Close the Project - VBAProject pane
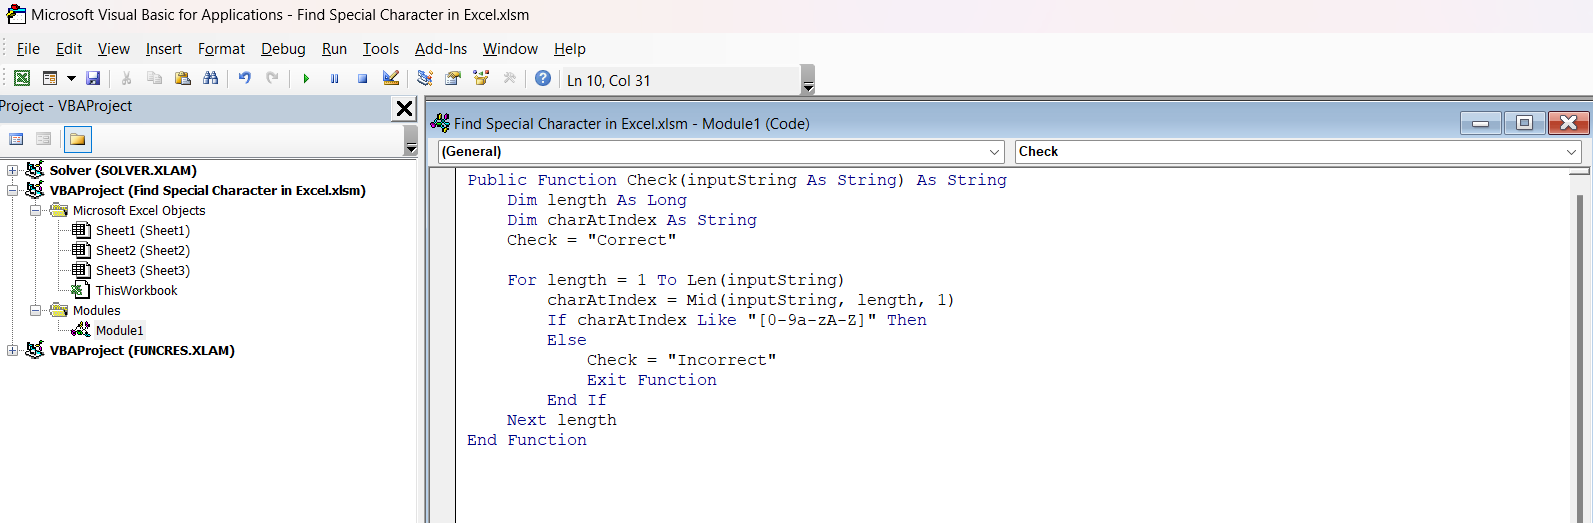Screen dimensions: 1593x523 click(x=404, y=108)
